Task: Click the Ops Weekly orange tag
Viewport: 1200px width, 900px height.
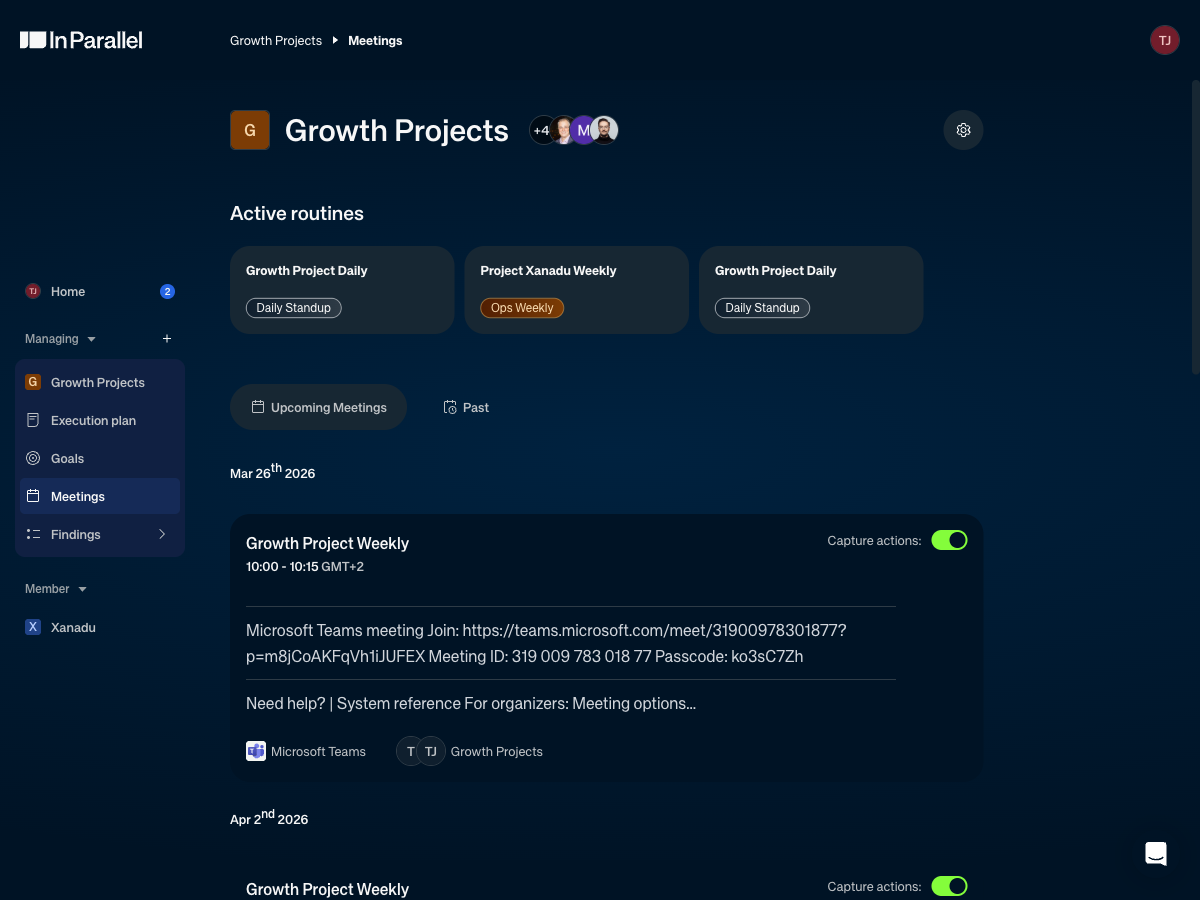Action: [522, 308]
